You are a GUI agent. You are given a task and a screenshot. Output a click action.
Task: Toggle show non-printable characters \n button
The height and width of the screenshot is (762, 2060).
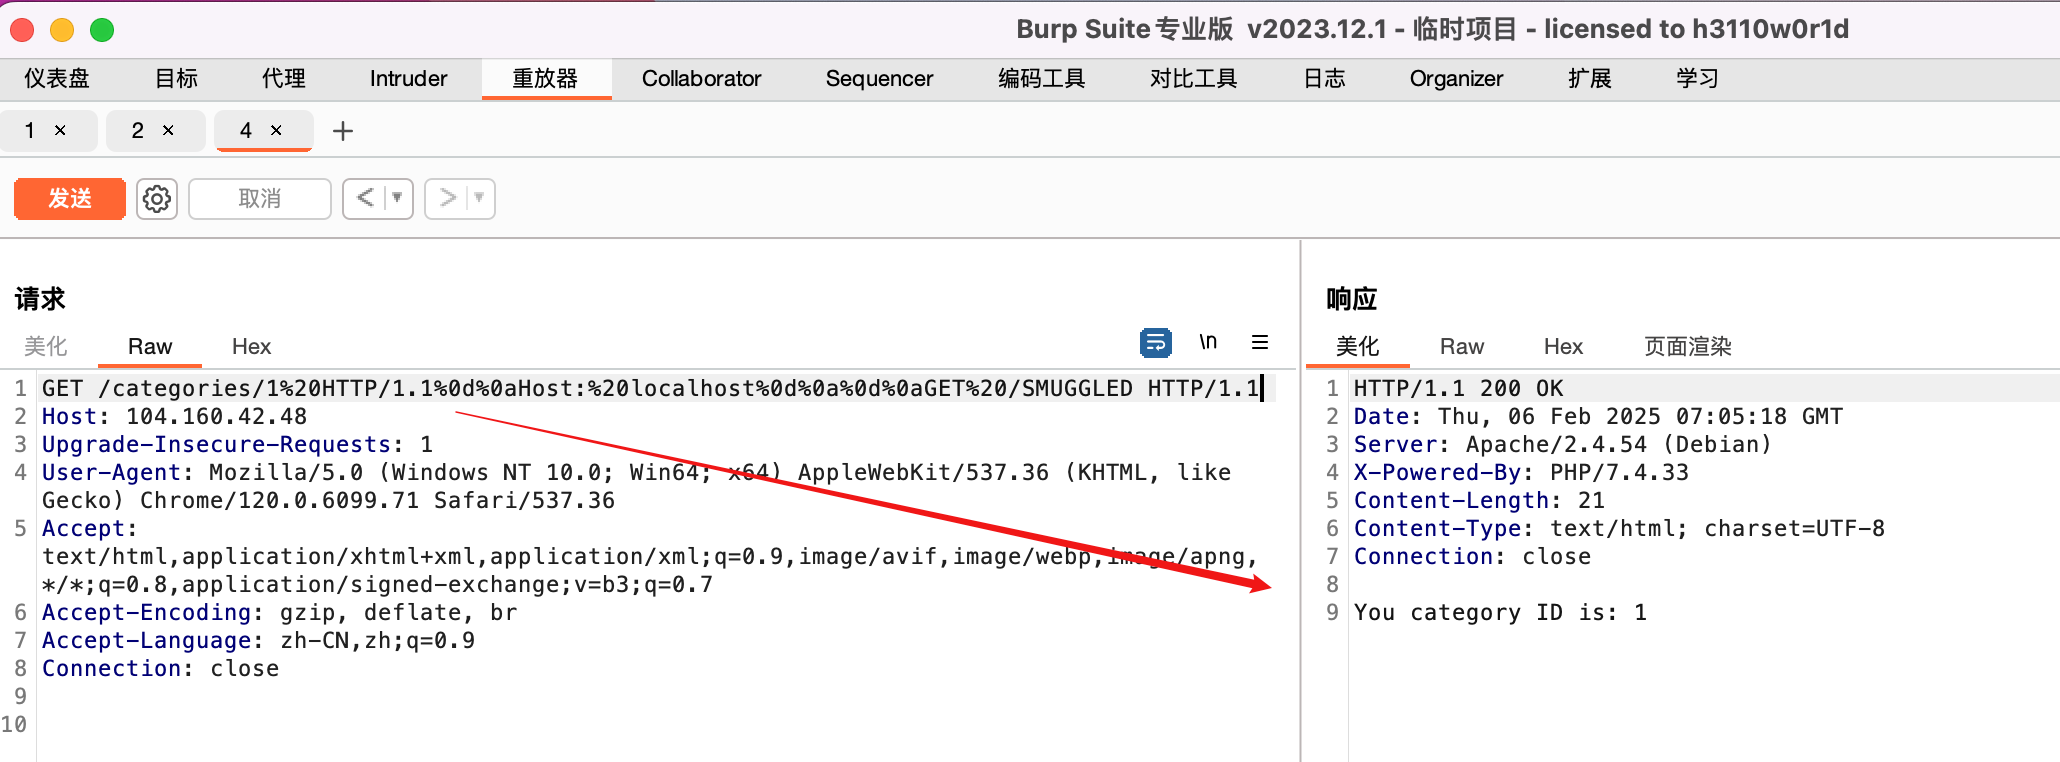pyautogui.click(x=1208, y=342)
